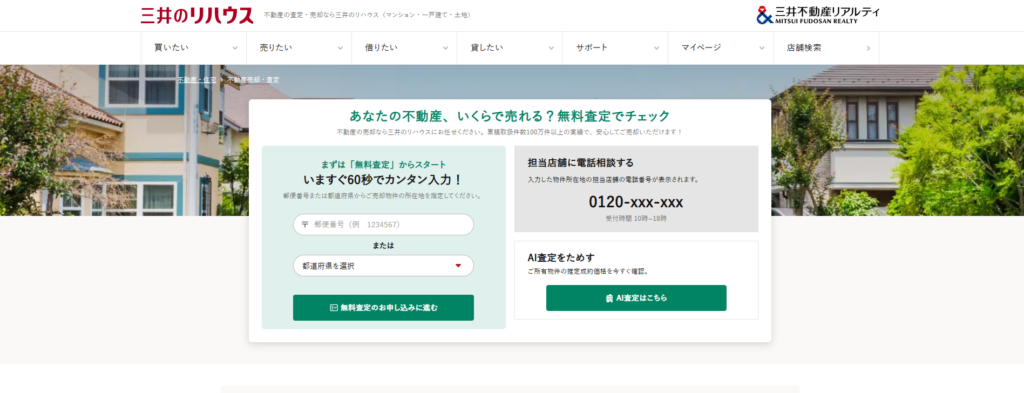
Task: Click arrow beside 店舗検索
Action: pyautogui.click(x=868, y=48)
